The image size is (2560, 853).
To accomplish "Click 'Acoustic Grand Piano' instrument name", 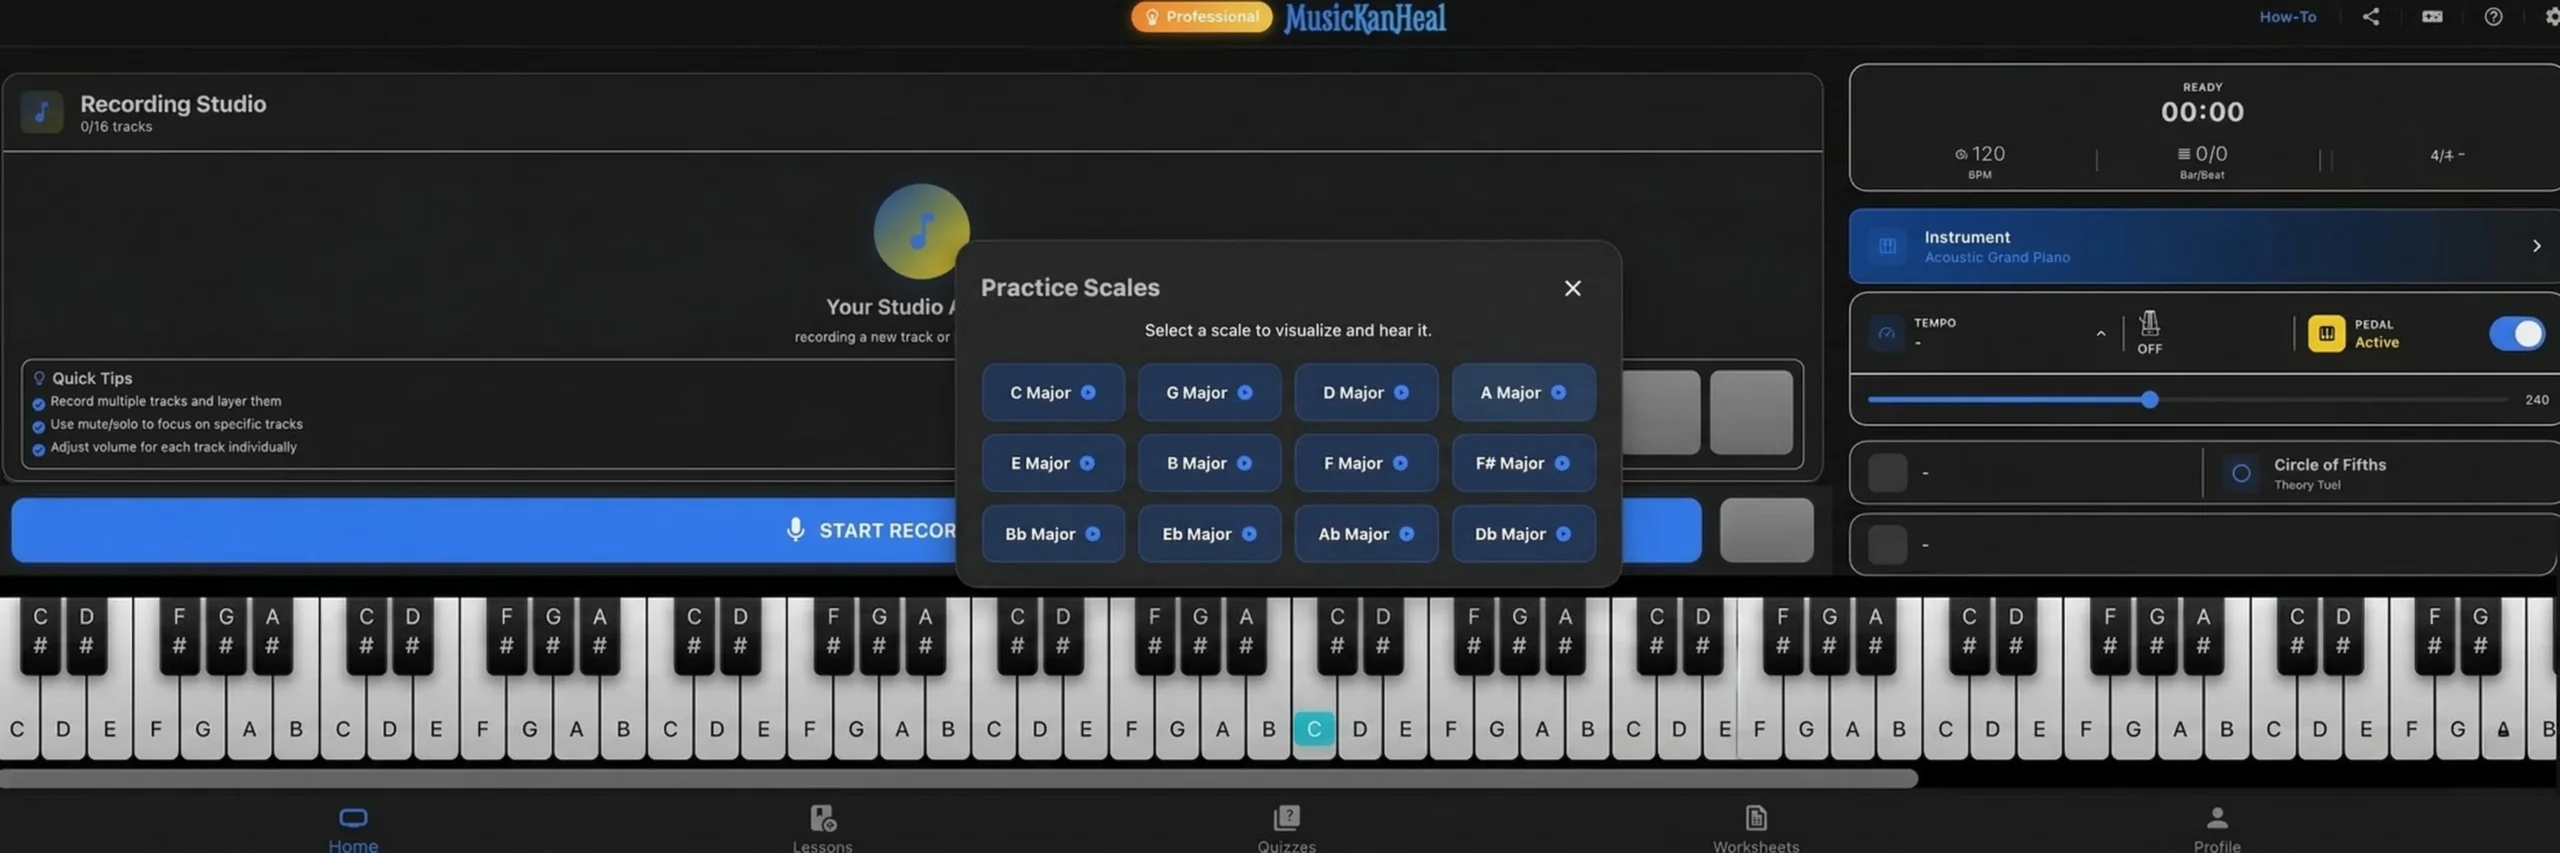I will click(1996, 258).
